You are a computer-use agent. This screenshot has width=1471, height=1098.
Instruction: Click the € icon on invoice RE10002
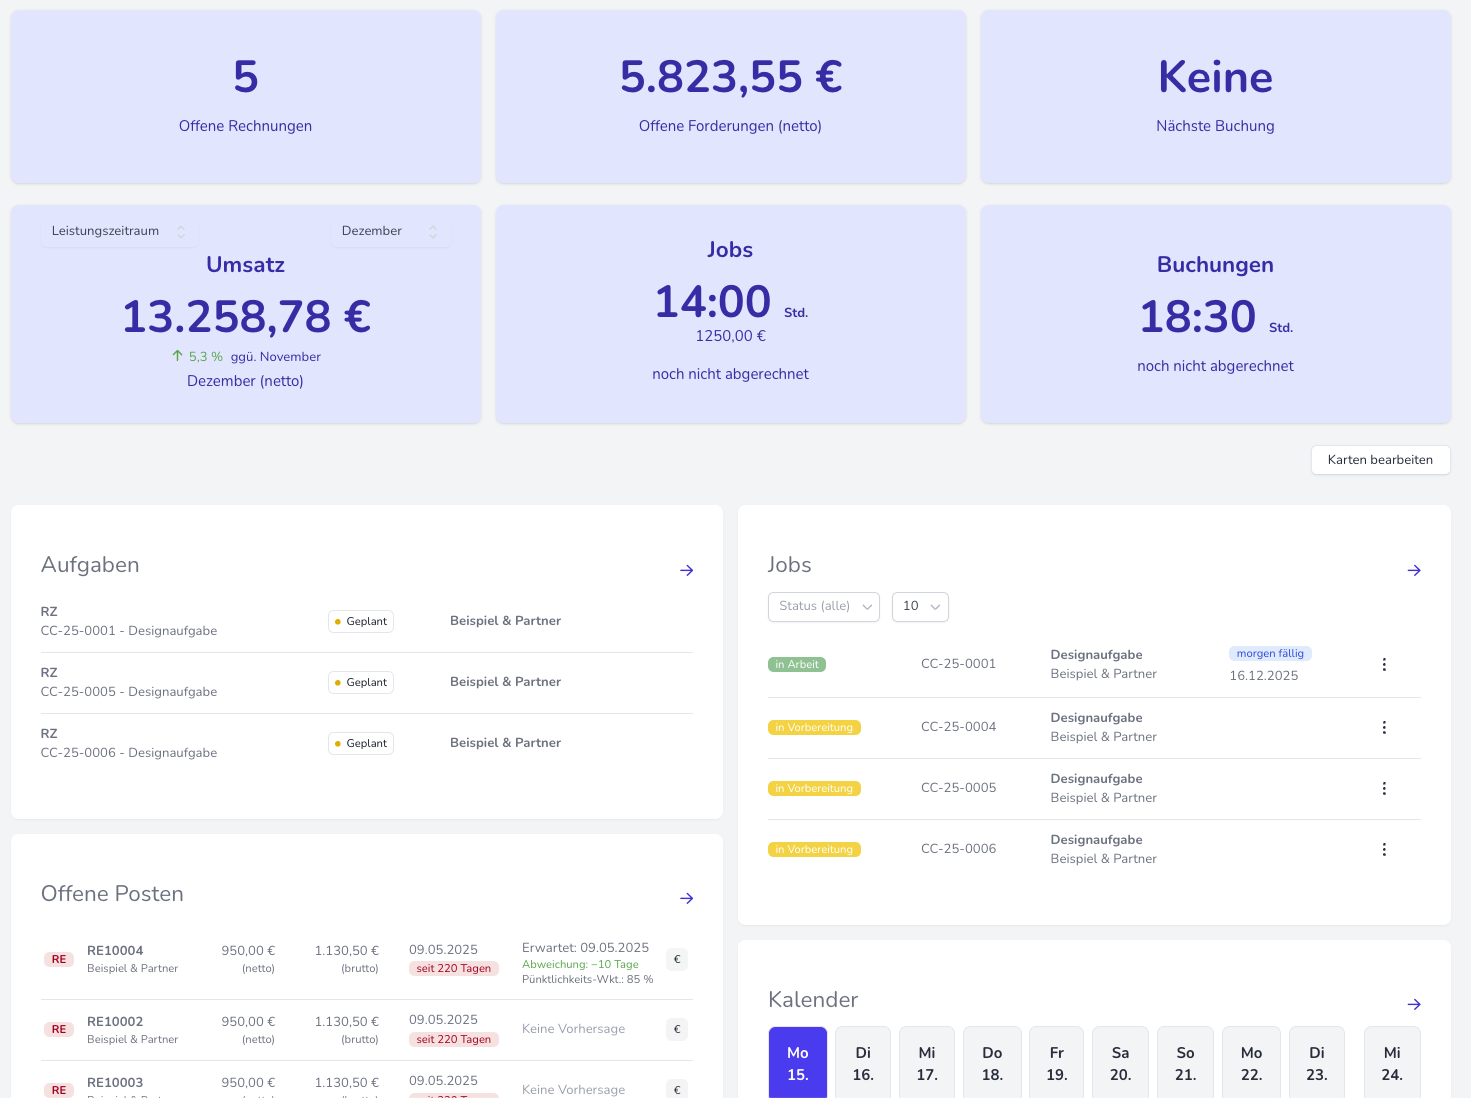pyautogui.click(x=677, y=1029)
